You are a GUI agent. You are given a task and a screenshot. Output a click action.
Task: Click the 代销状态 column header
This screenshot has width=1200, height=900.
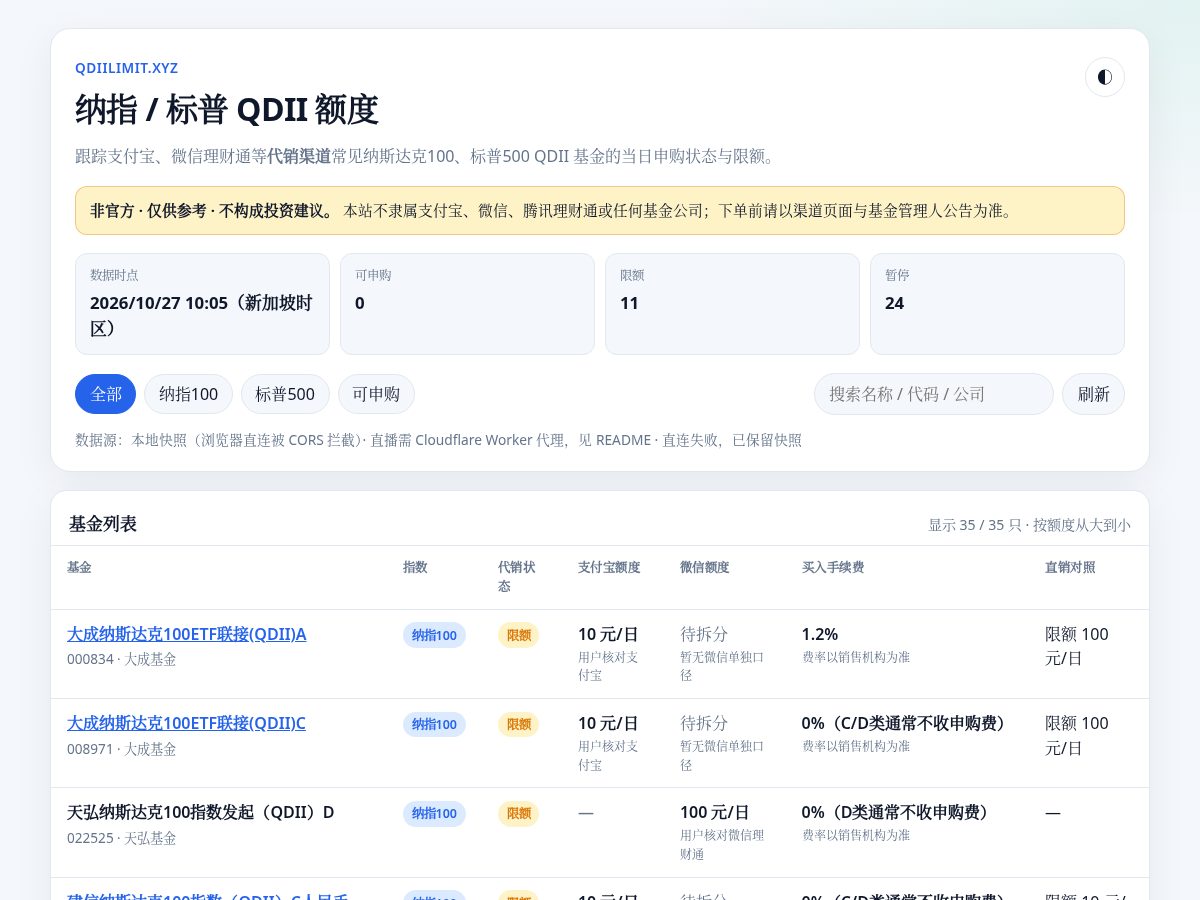tap(517, 577)
